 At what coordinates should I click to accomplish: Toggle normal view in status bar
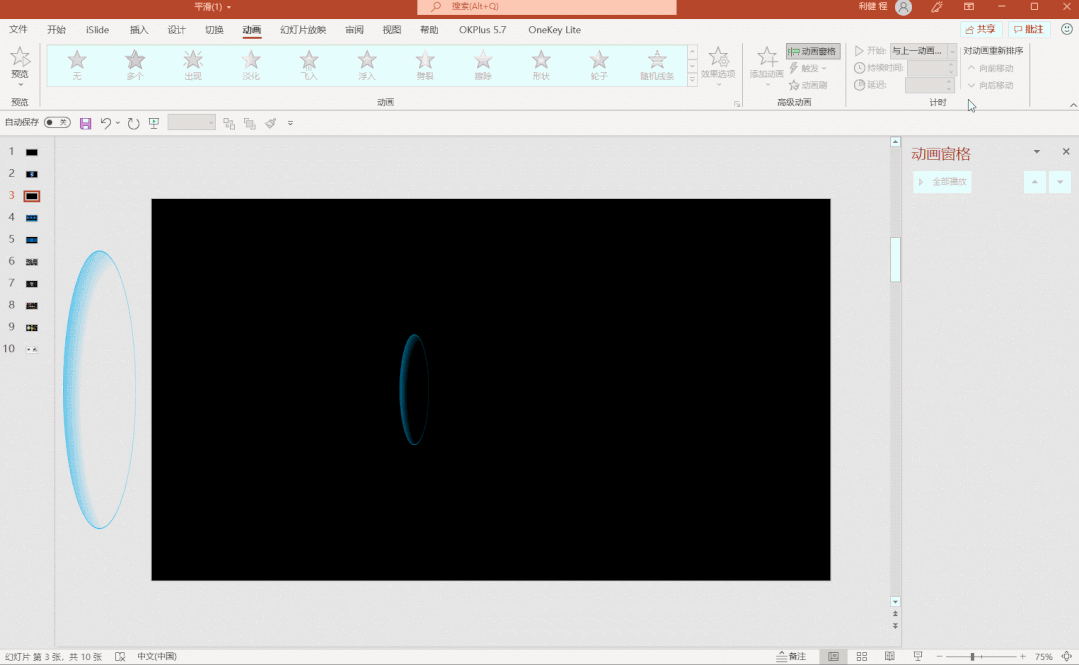833,657
